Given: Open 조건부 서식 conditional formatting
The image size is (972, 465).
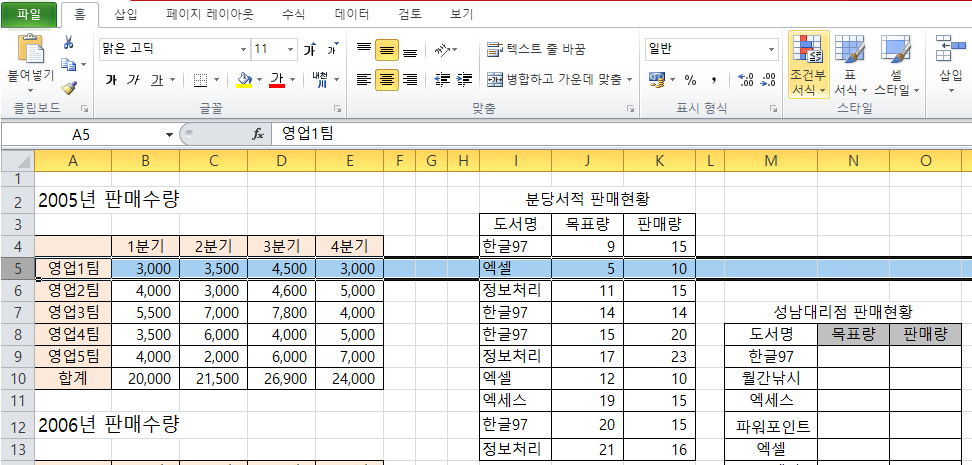Looking at the screenshot, I should point(808,65).
